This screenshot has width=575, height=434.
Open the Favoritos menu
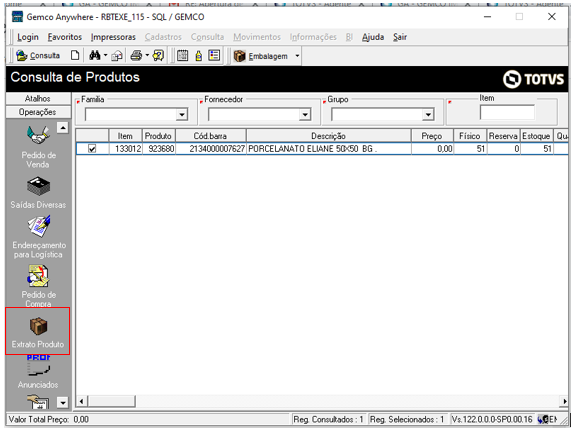point(65,37)
